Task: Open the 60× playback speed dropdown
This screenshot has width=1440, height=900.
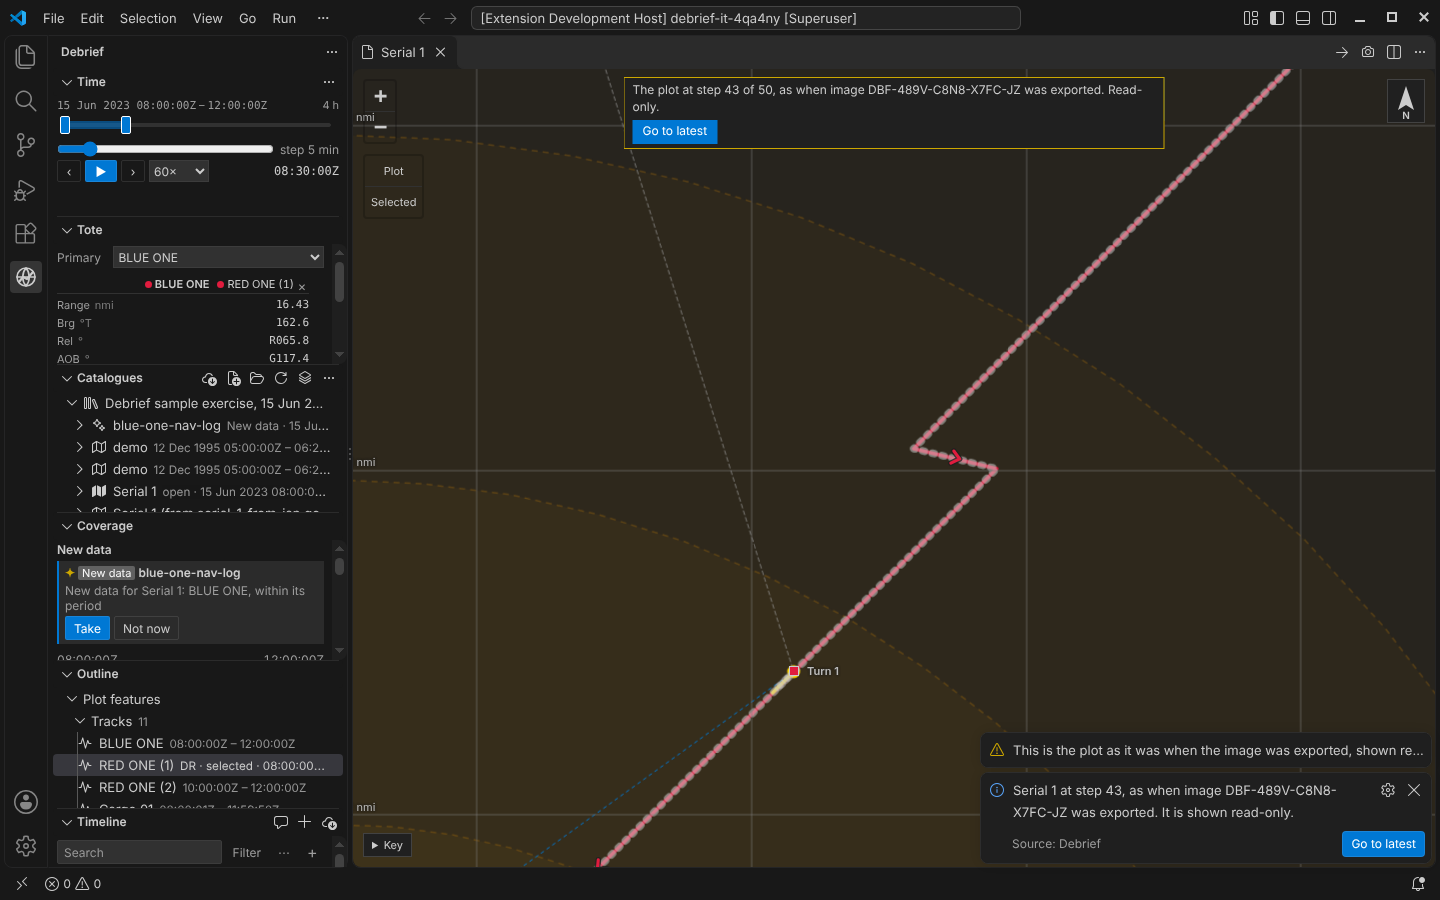Action: tap(179, 172)
